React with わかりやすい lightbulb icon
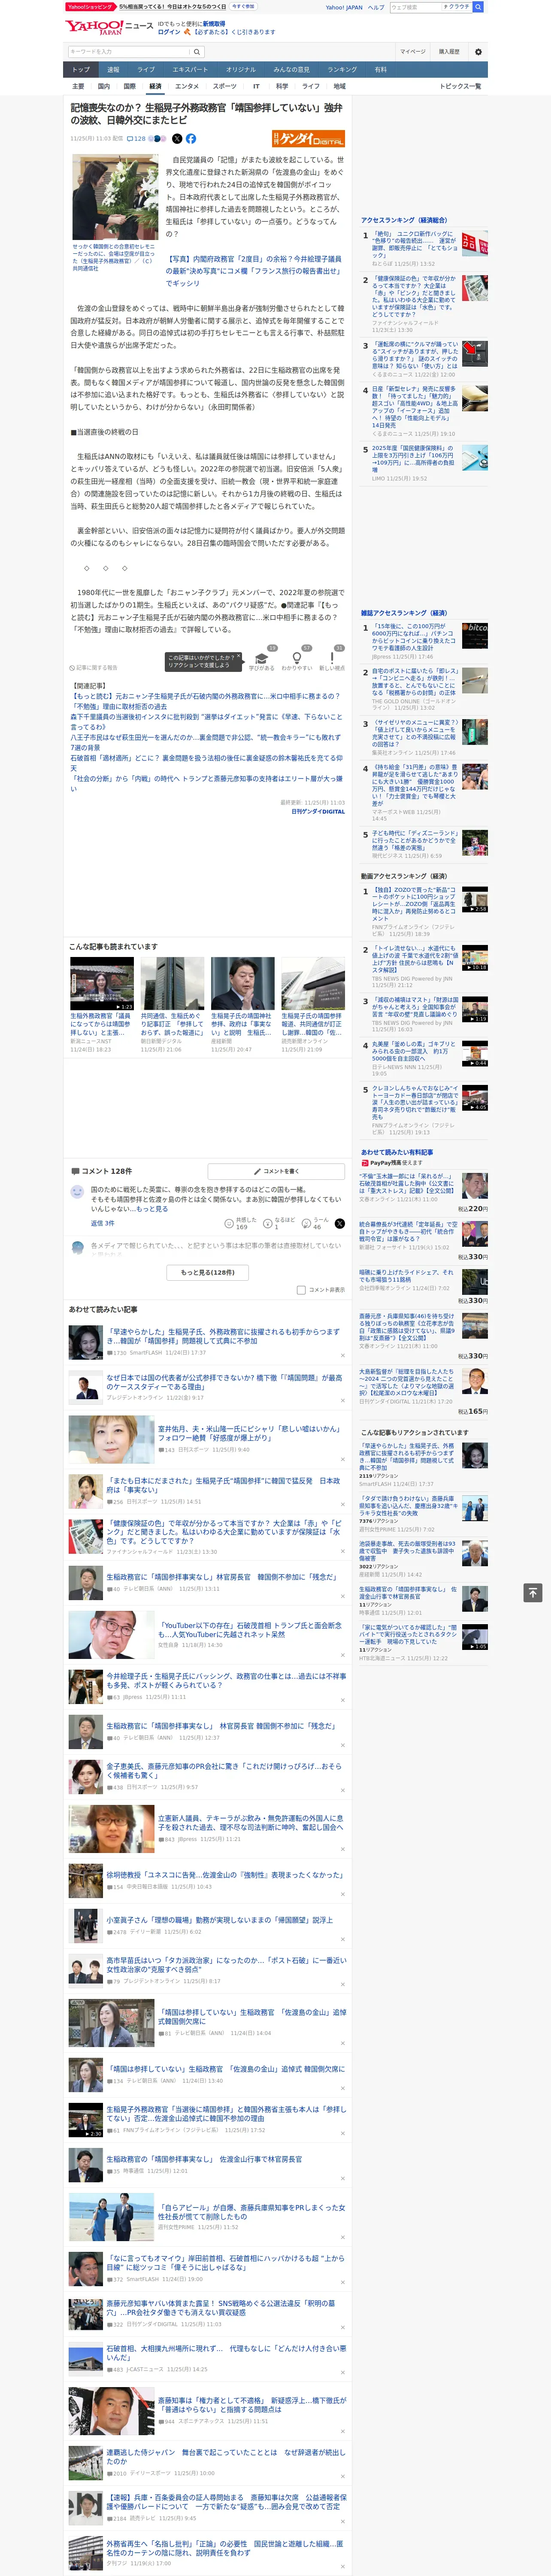Viewport: 551px width, 2576px height. tap(297, 658)
